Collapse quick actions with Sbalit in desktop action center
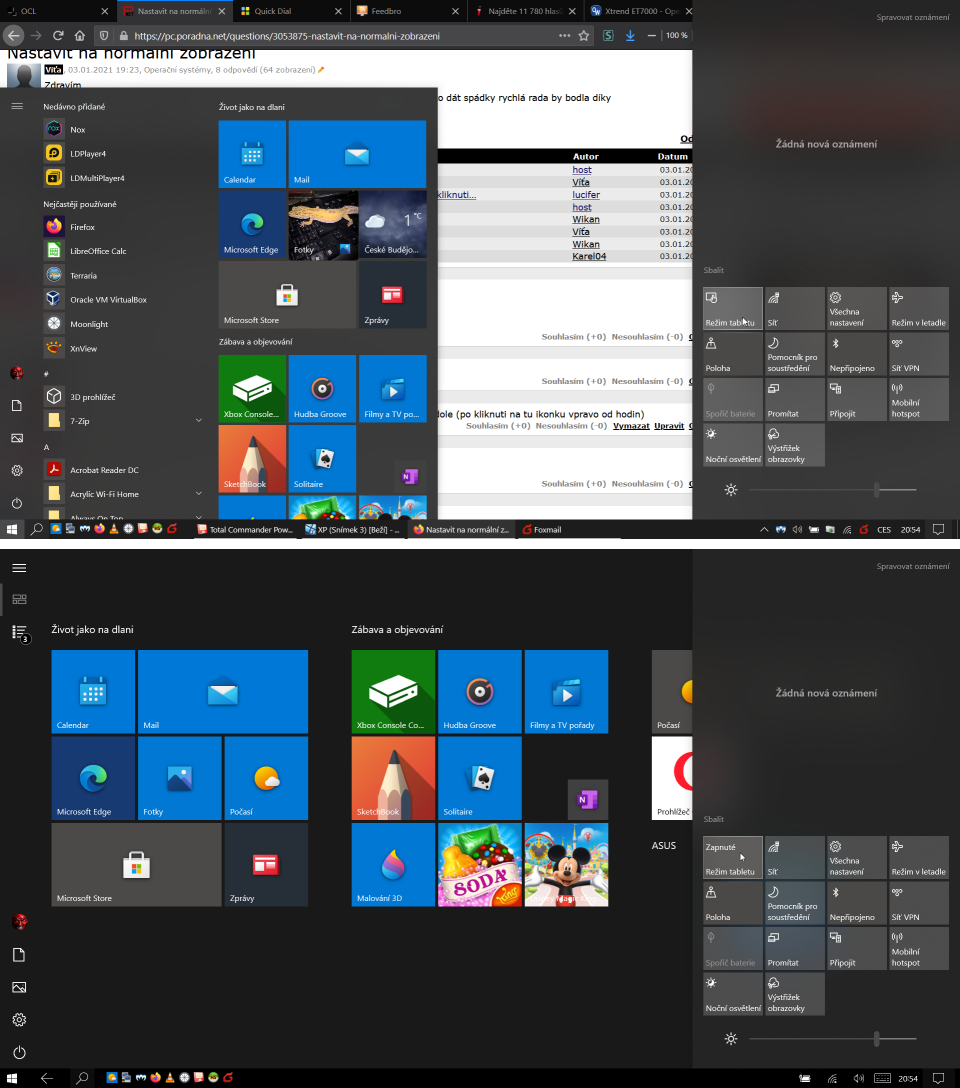The image size is (960, 1088). click(714, 270)
